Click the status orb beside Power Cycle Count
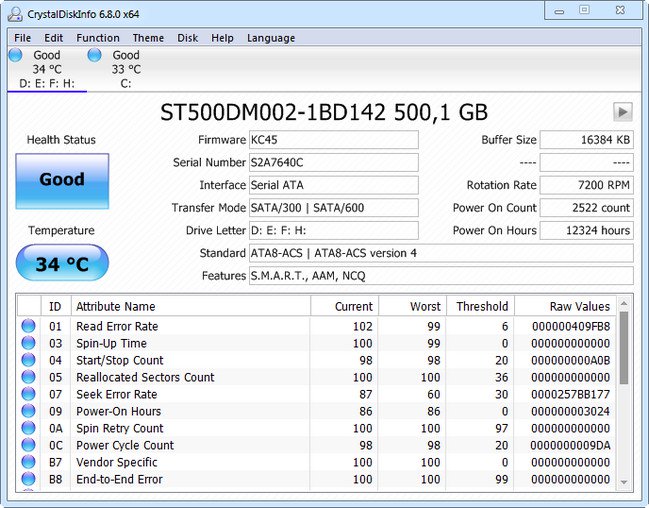The width and height of the screenshot is (649, 508). [28, 445]
